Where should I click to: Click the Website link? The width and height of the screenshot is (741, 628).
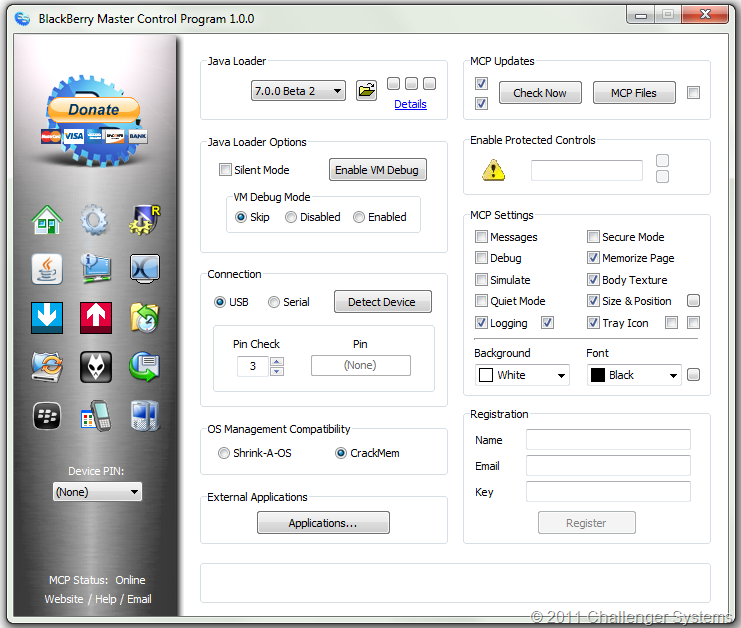point(64,599)
